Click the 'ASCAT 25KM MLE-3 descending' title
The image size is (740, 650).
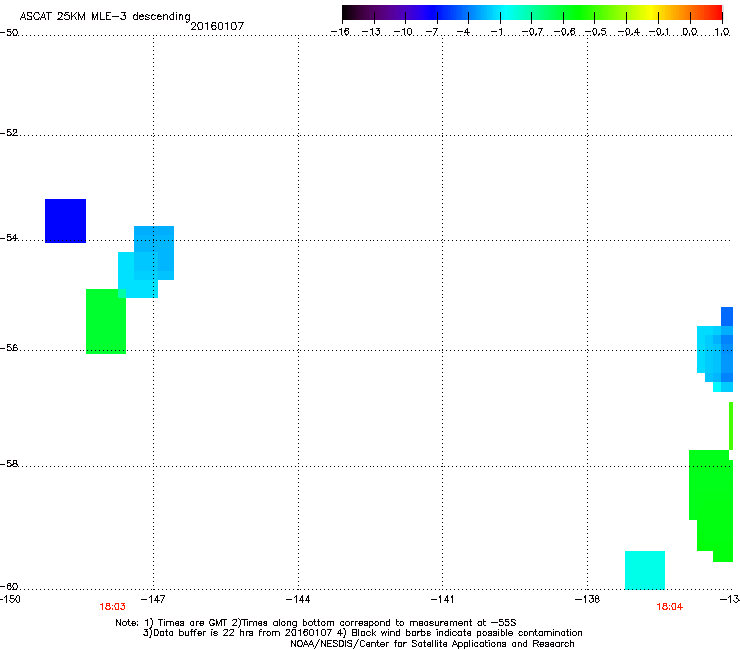click(105, 16)
